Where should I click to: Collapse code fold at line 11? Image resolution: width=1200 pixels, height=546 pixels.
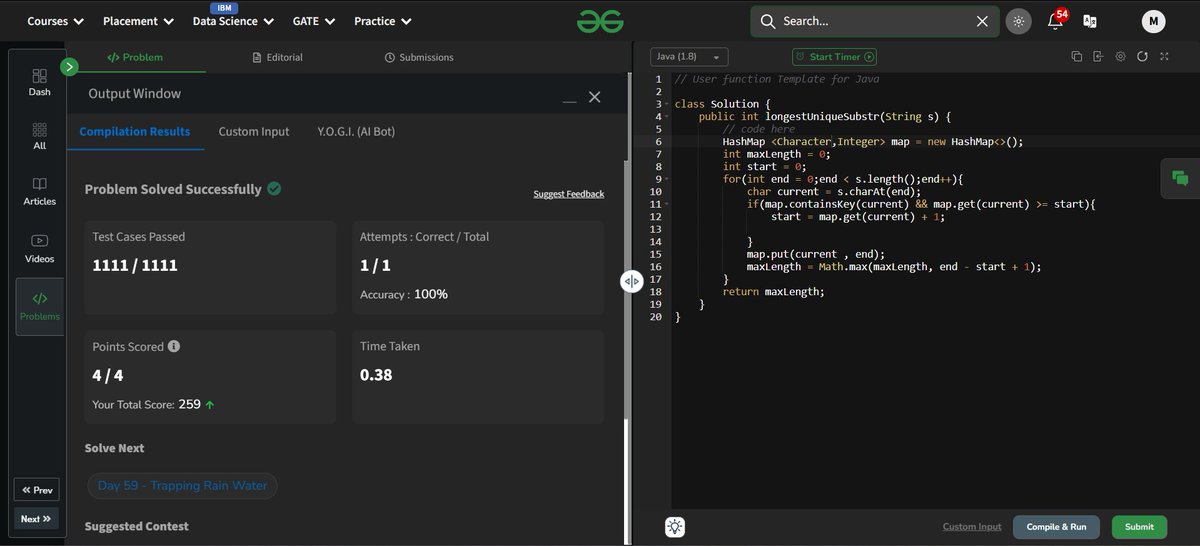click(x=666, y=204)
